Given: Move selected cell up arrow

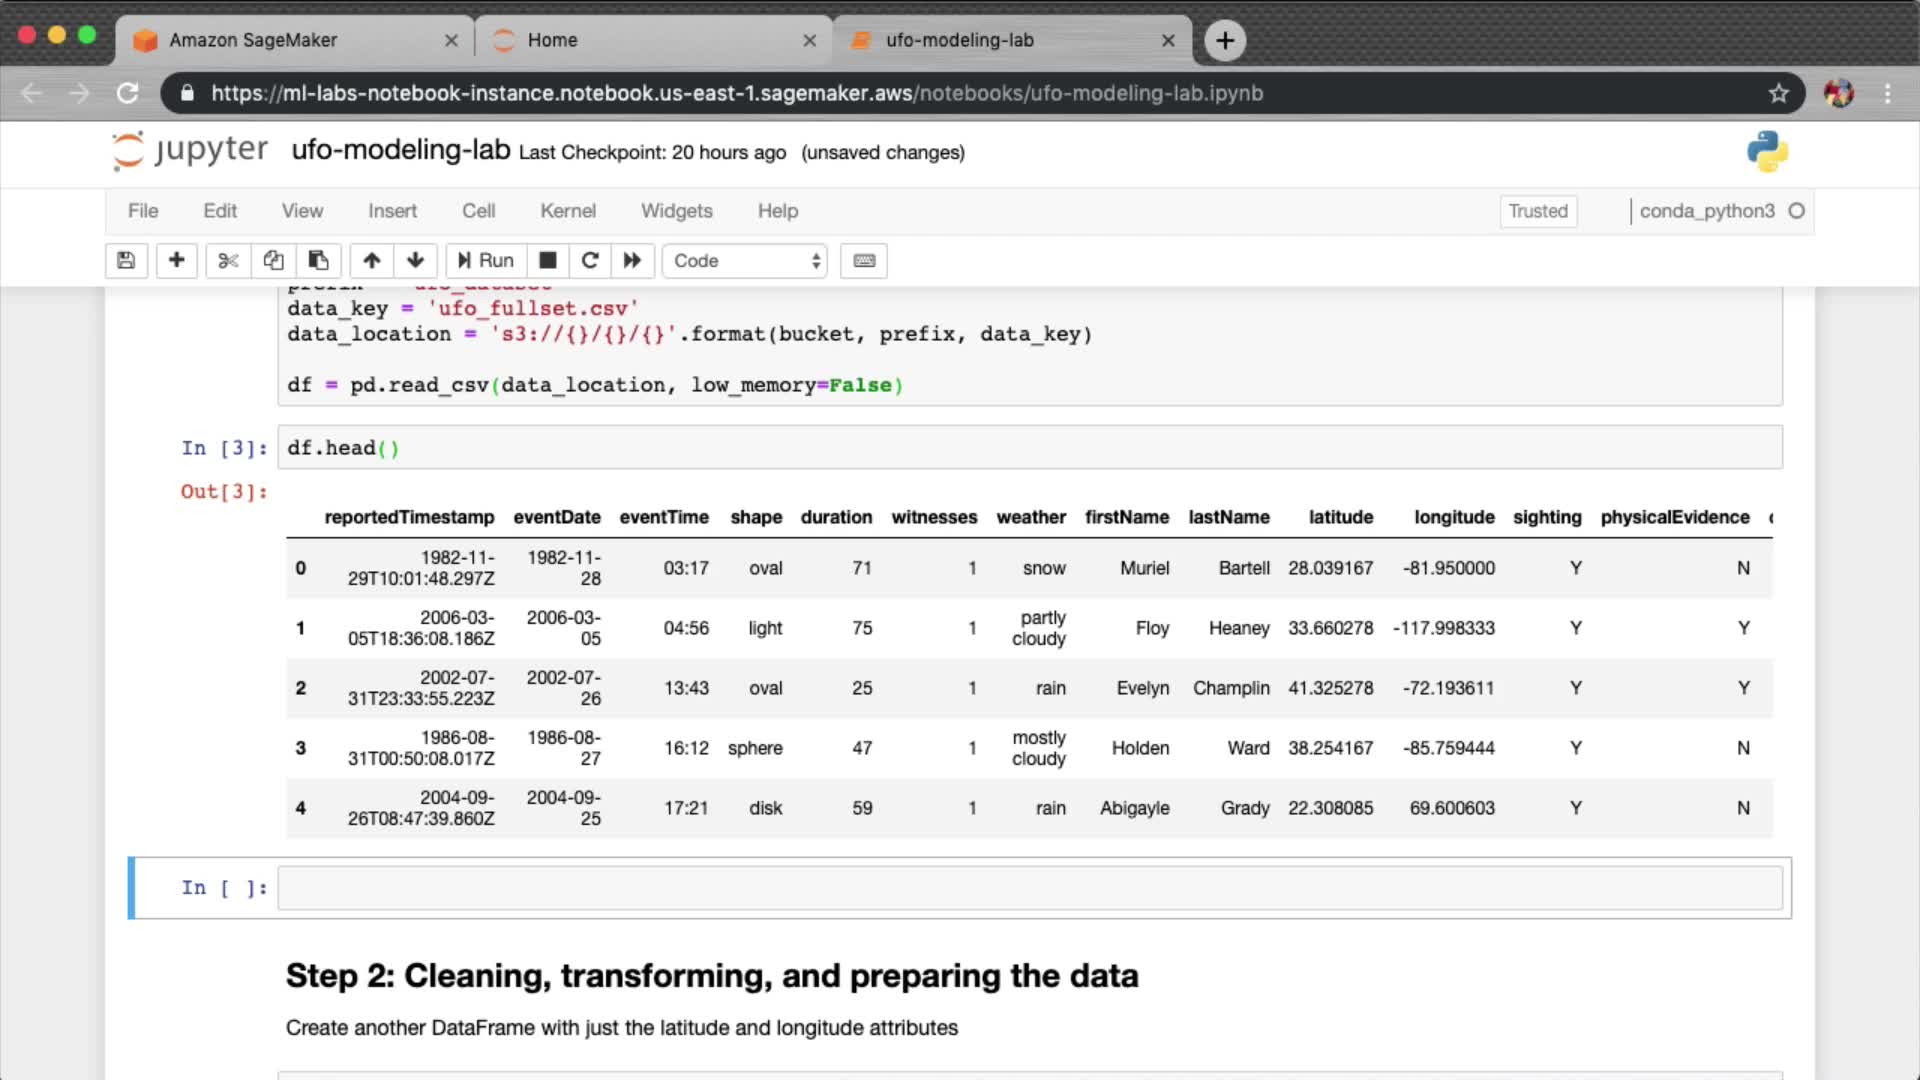Looking at the screenshot, I should 371,261.
